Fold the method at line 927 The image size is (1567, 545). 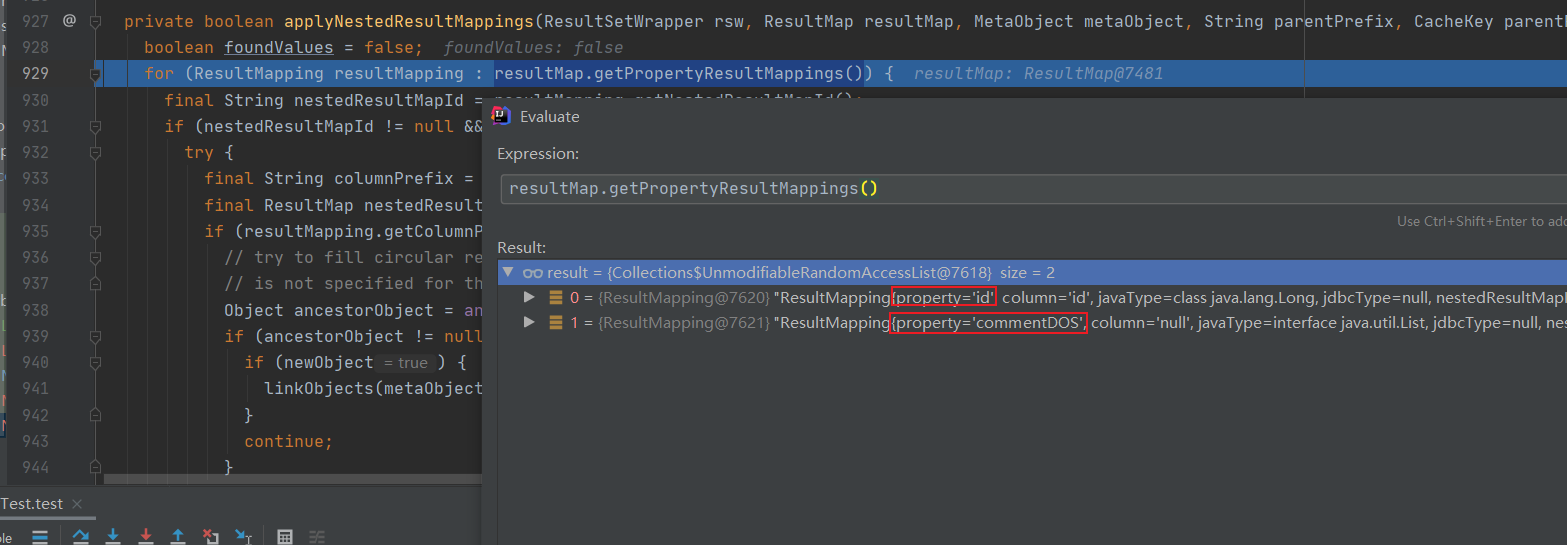pos(96,20)
